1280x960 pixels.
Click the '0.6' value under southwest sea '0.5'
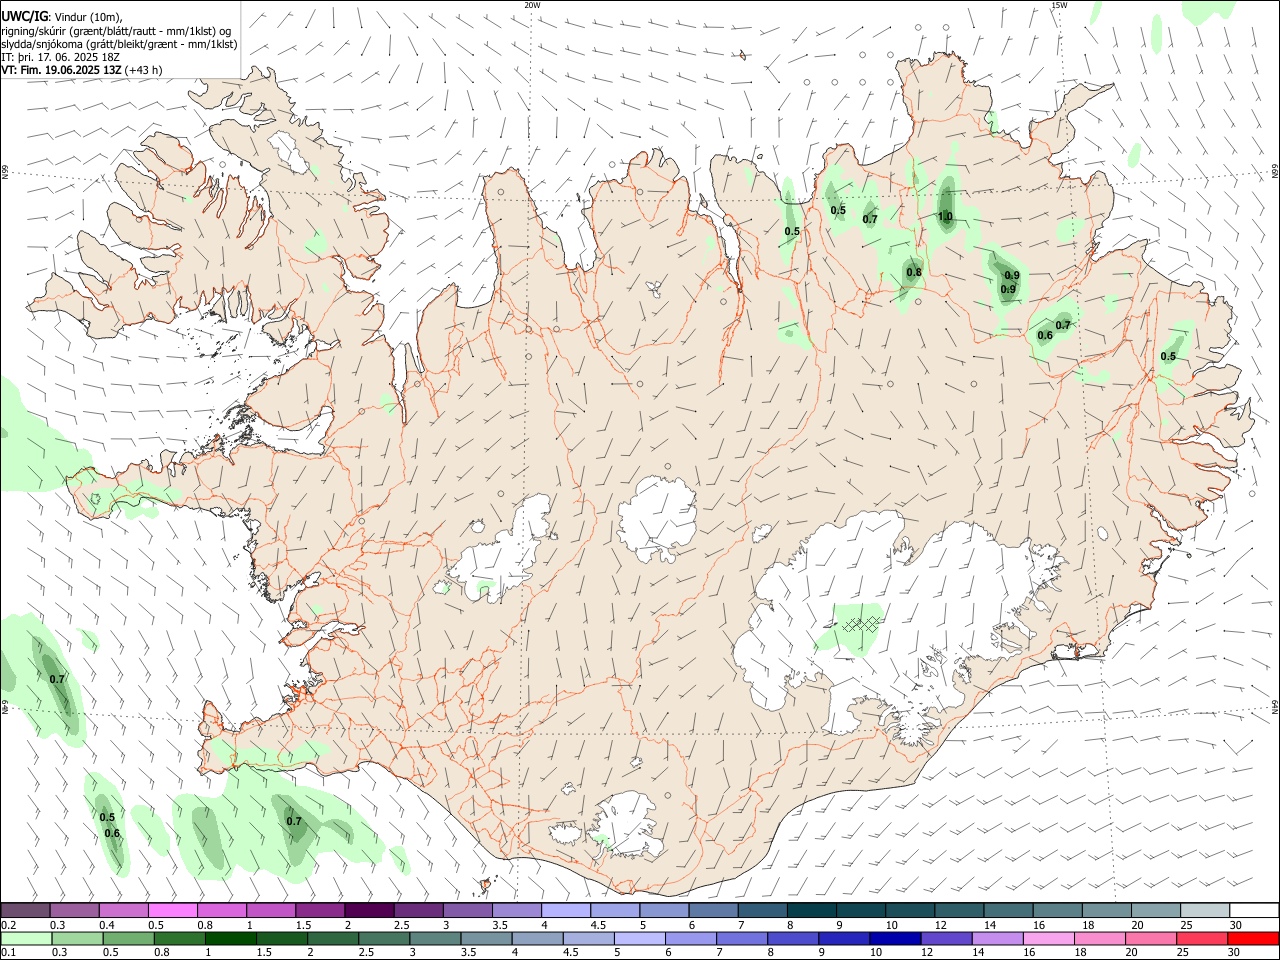coord(112,833)
